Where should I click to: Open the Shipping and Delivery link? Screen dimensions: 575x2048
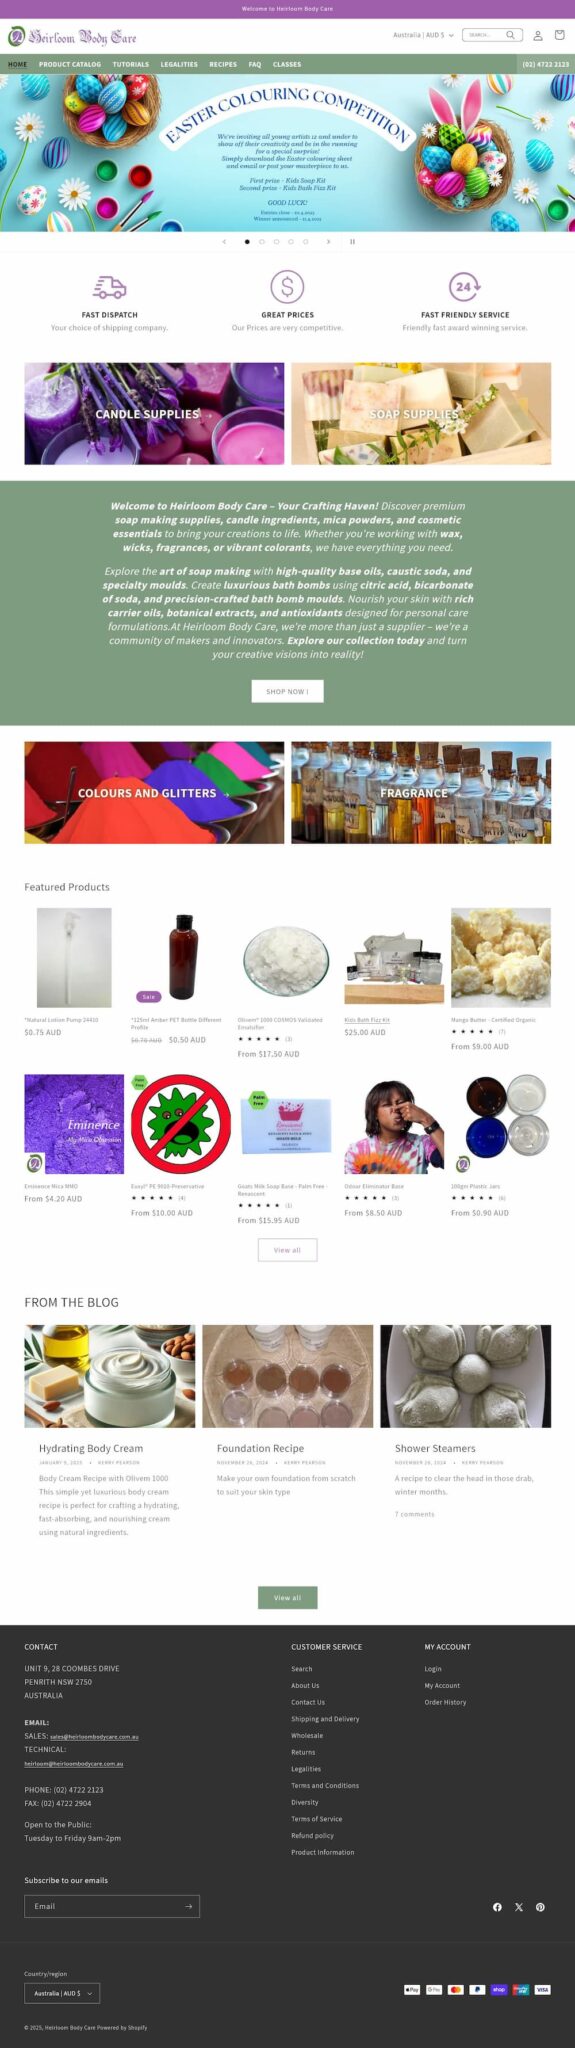[x=325, y=1718]
